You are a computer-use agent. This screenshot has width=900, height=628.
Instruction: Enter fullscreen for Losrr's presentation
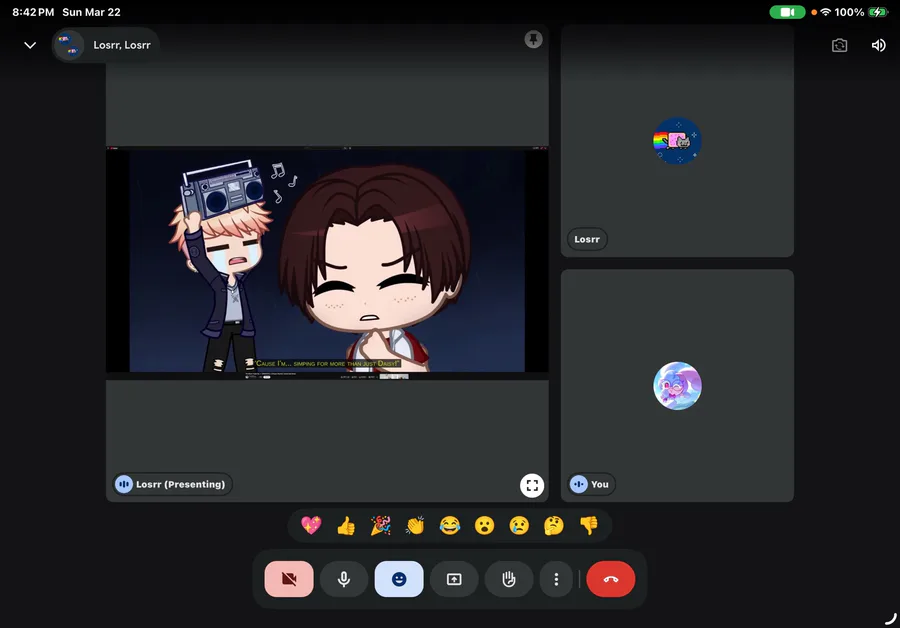532,486
